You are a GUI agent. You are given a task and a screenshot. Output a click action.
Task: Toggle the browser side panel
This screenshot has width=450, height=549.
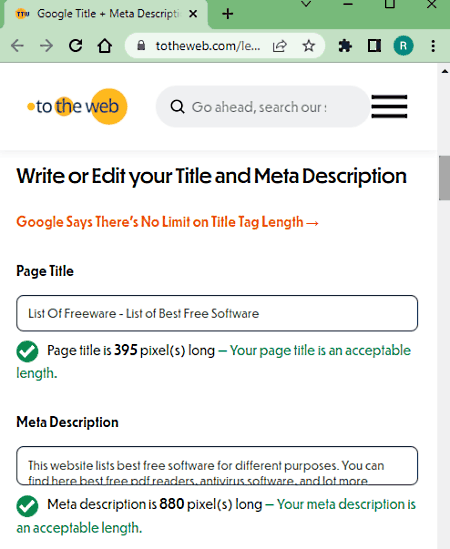pos(374,46)
